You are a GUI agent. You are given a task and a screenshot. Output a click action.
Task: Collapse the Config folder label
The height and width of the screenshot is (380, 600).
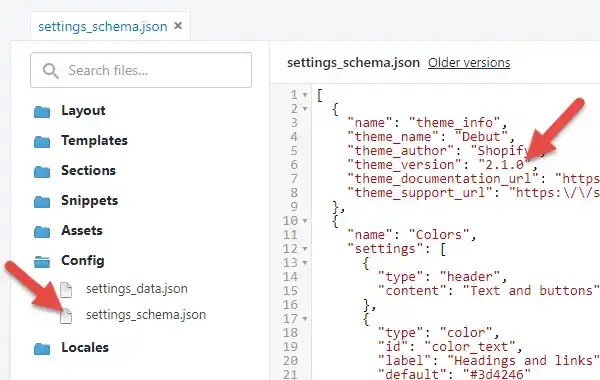83,261
